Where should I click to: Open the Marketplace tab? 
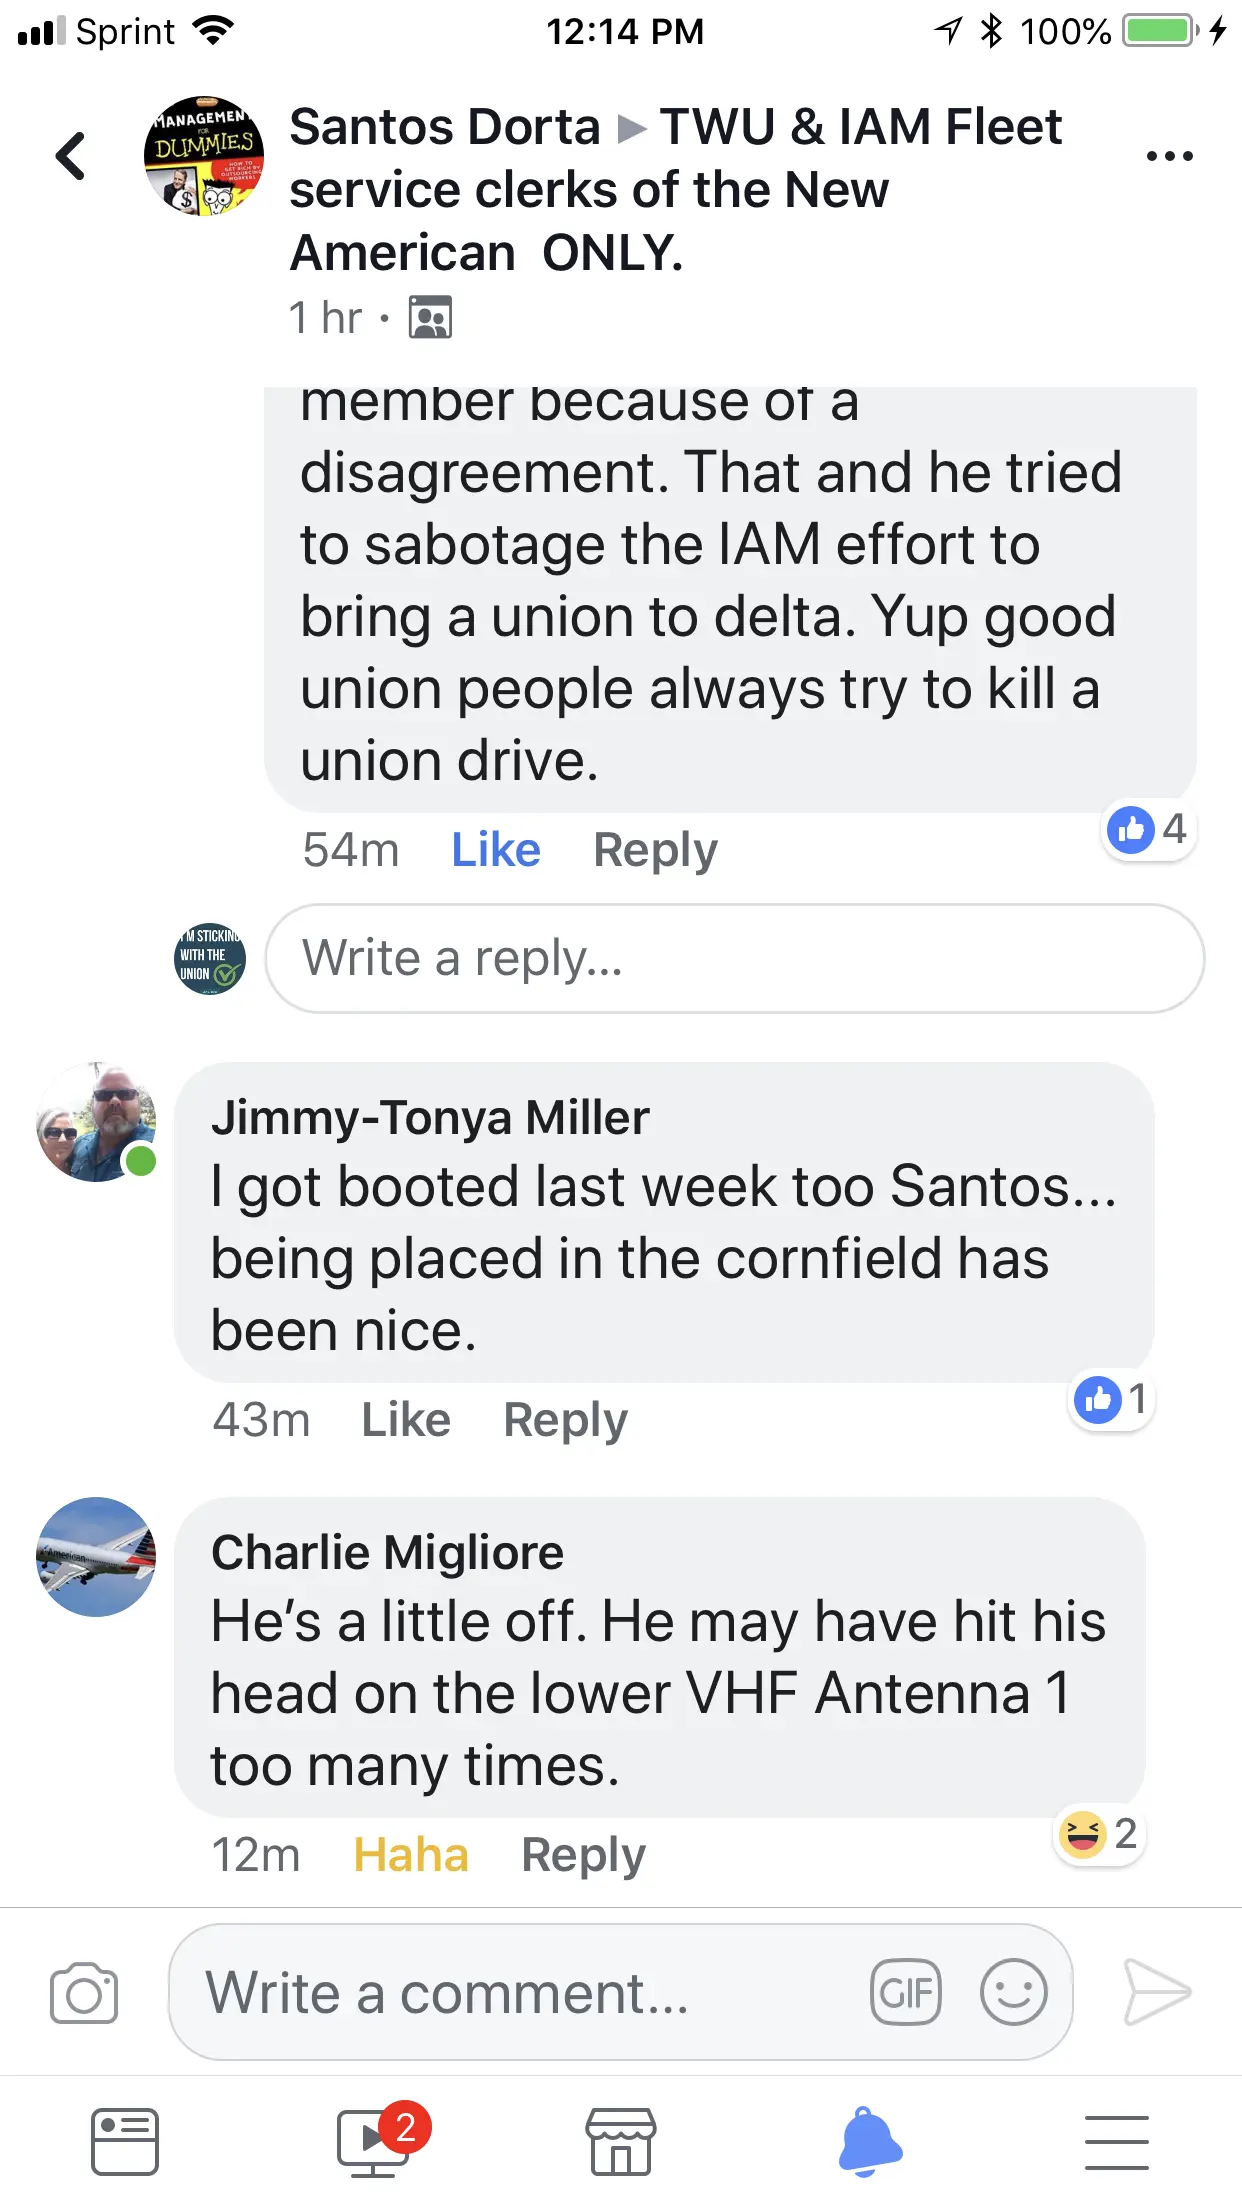point(621,2142)
